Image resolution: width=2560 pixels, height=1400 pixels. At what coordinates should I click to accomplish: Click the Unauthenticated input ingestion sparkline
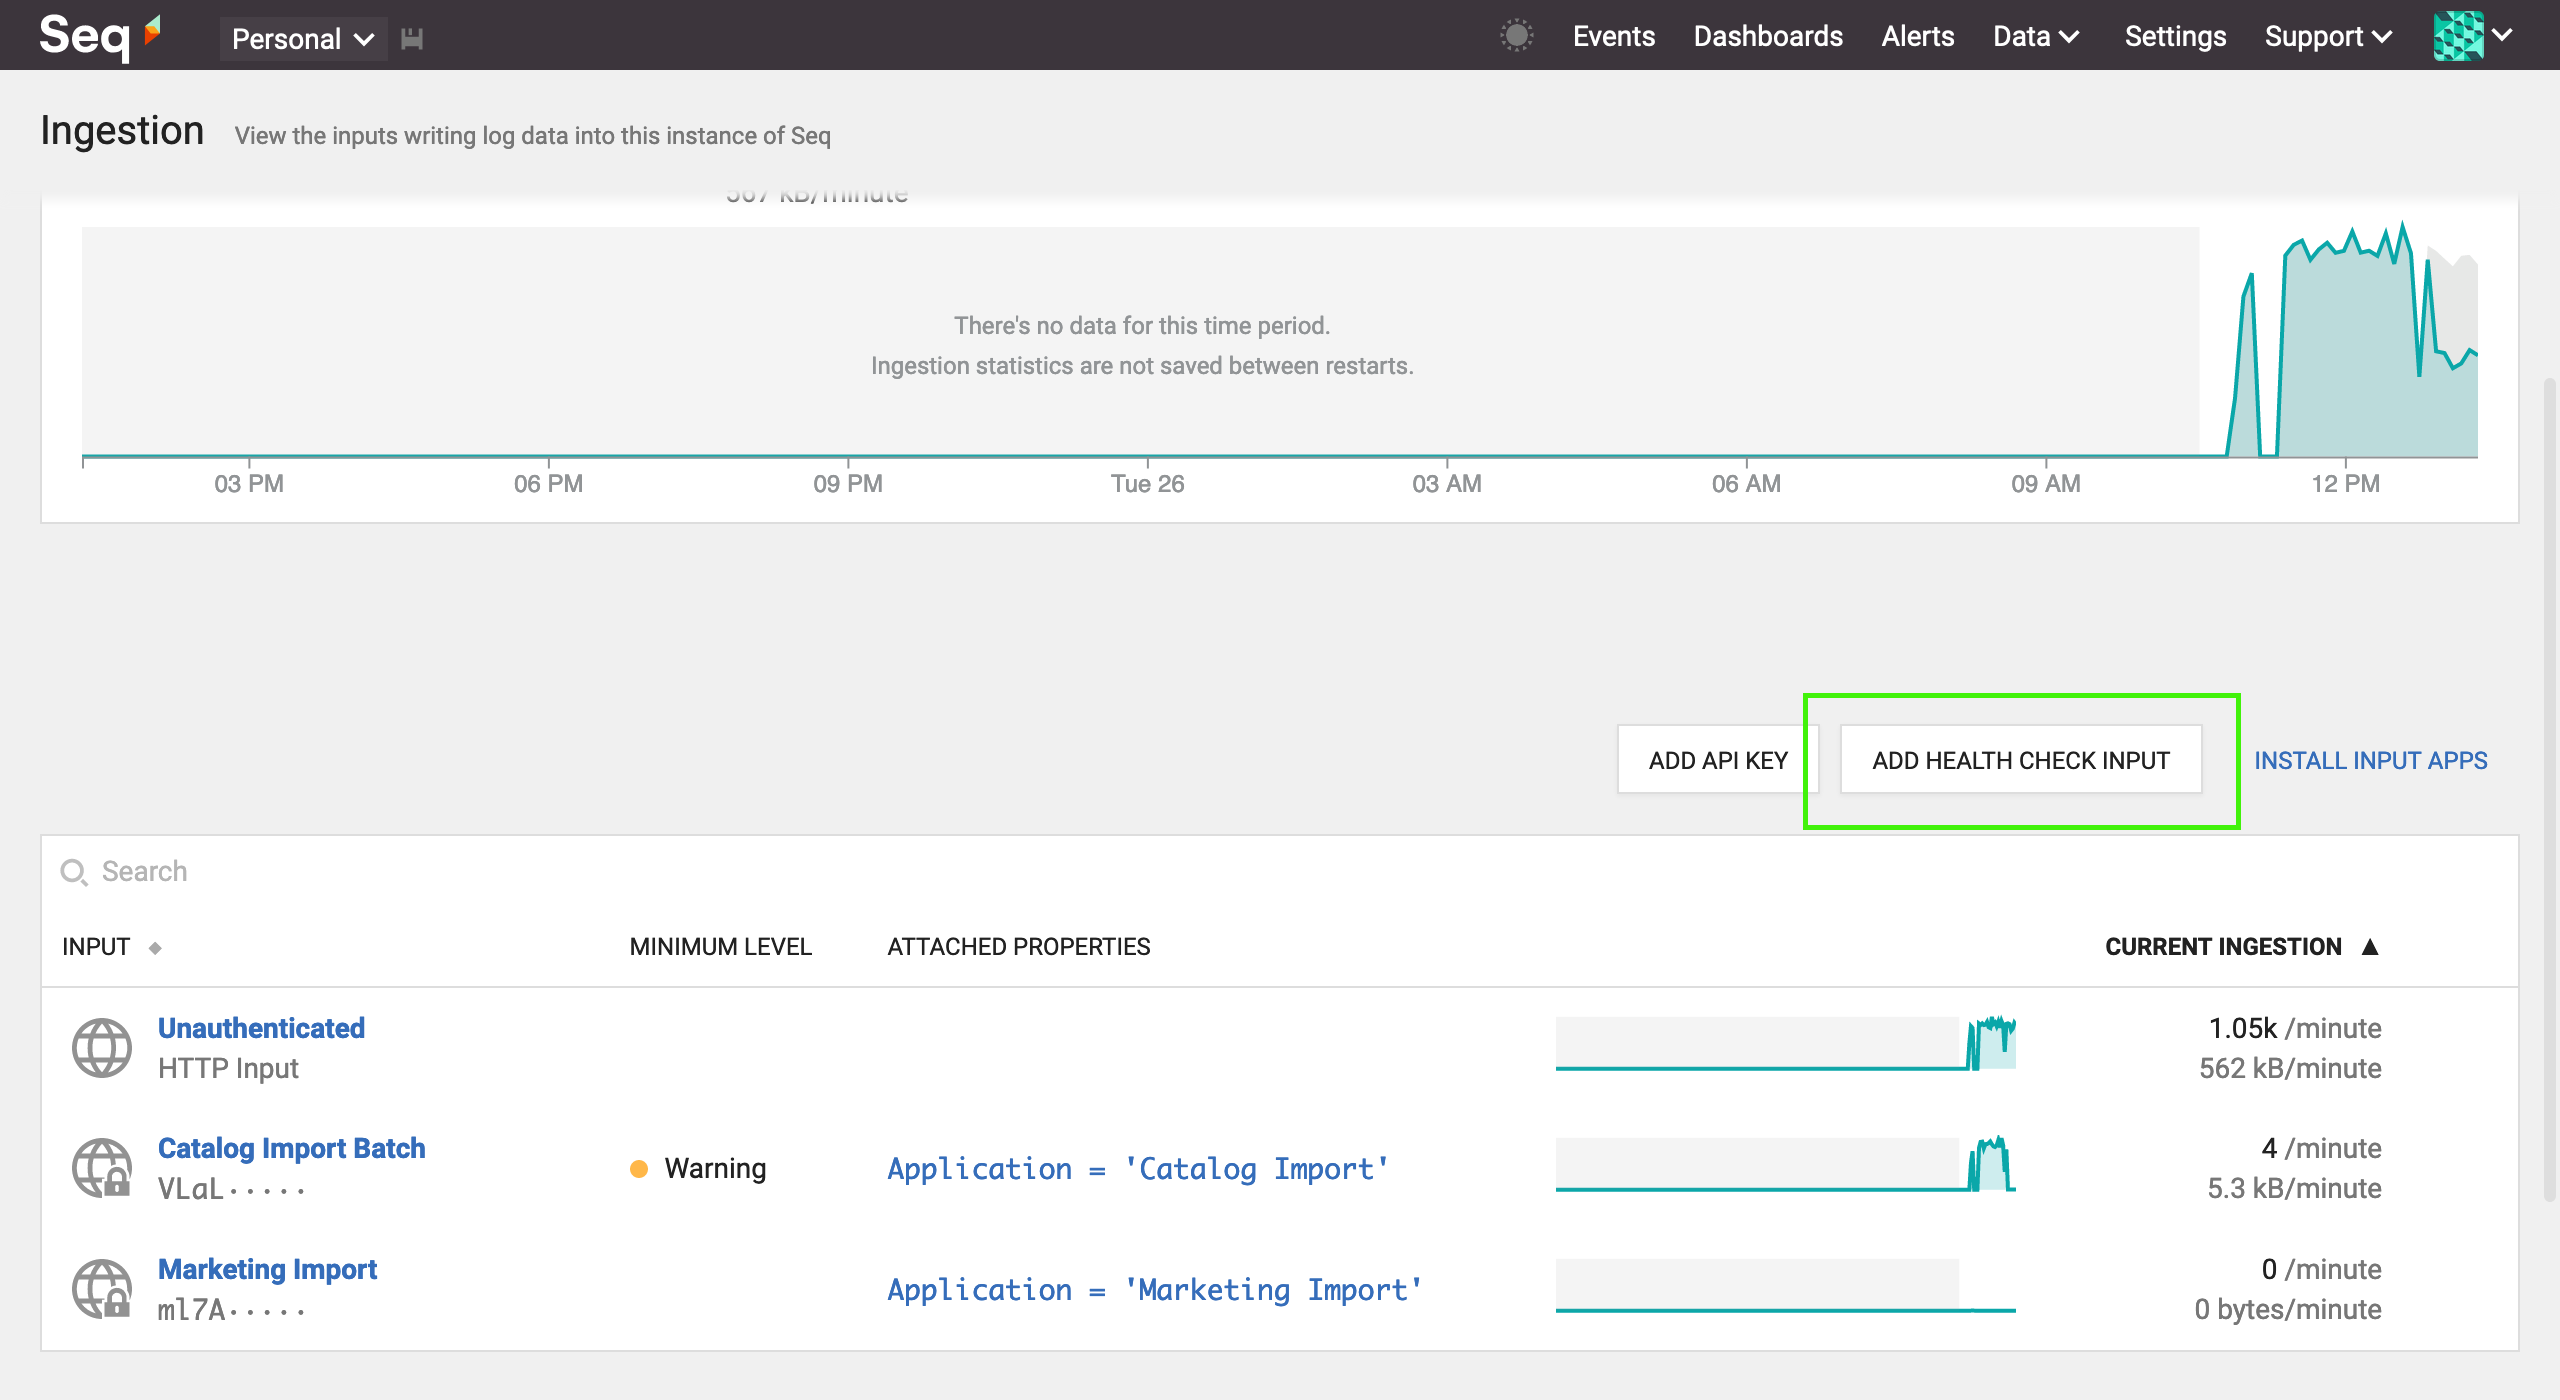click(x=1785, y=1044)
